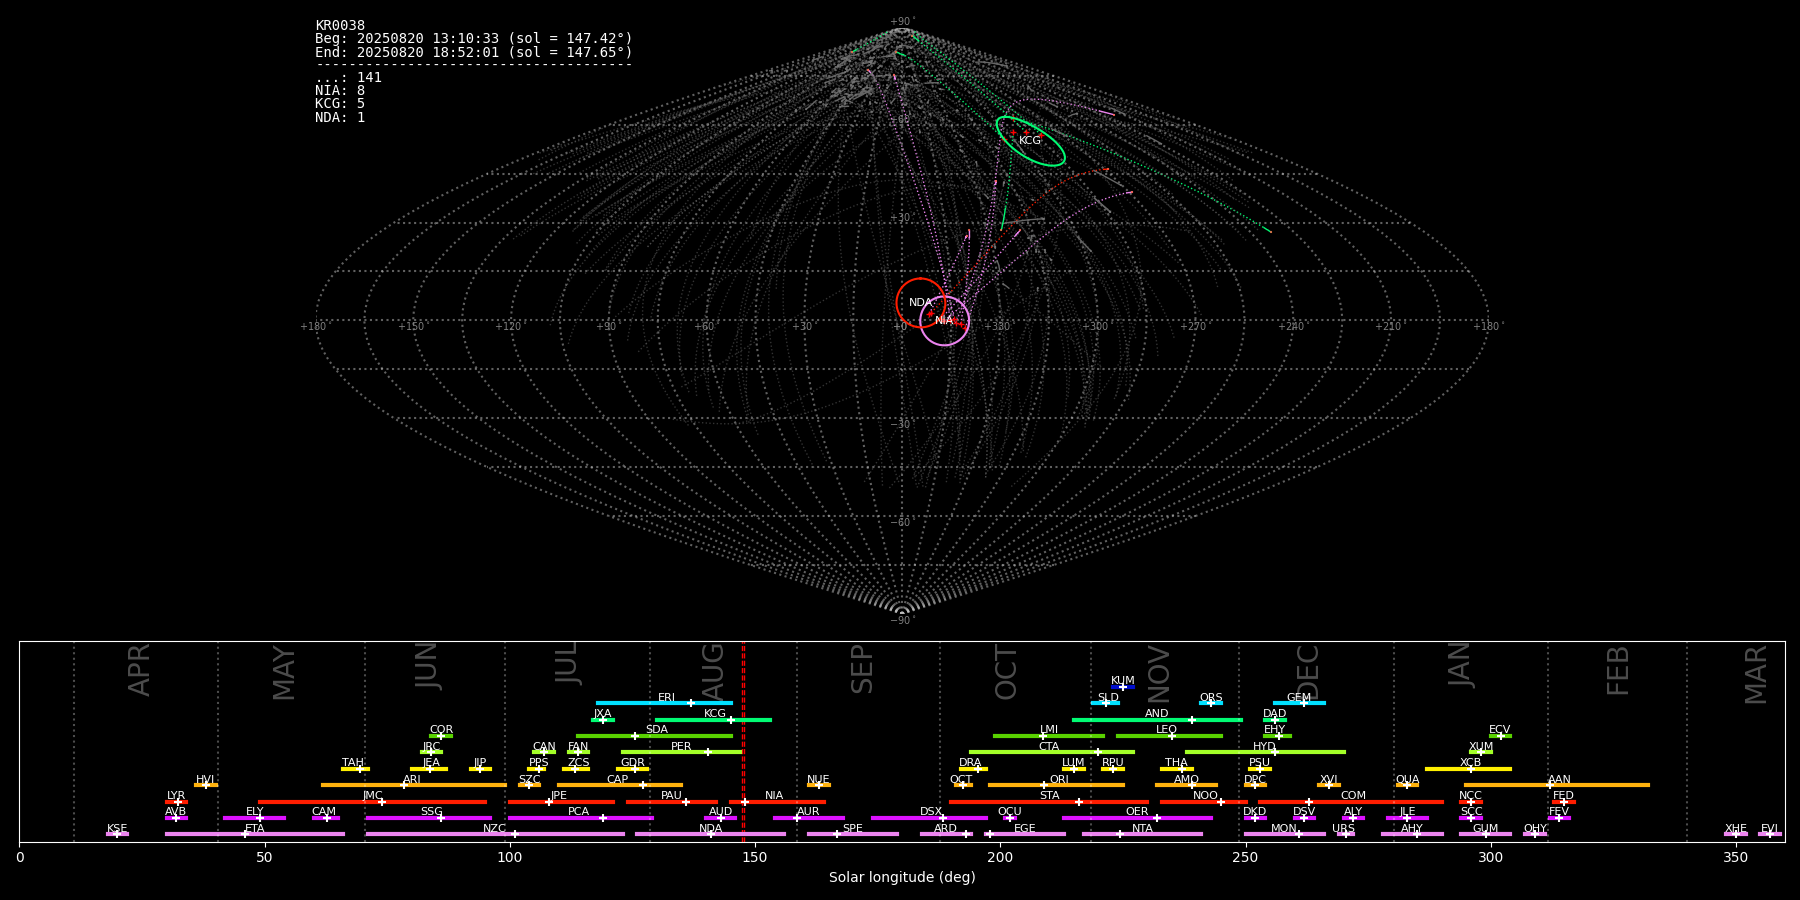
Task: Click the DRA shower label
Action: pos(970,763)
